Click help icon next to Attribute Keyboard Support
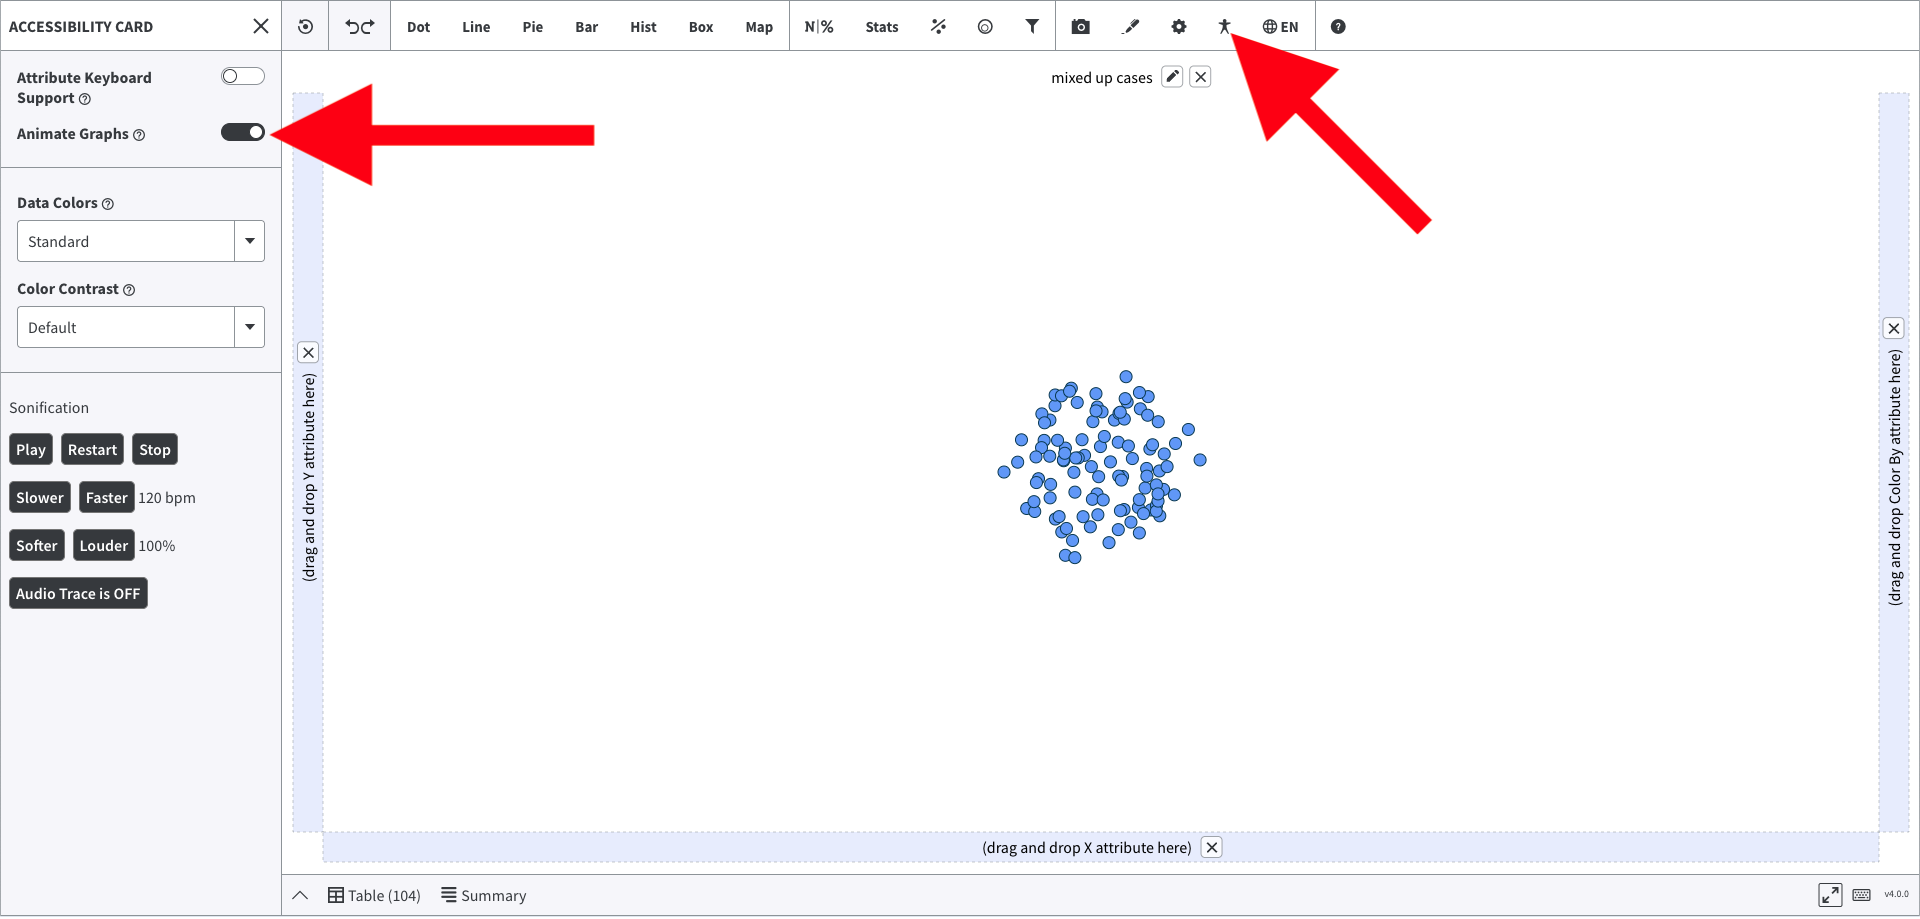The width and height of the screenshot is (1920, 919). [85, 99]
